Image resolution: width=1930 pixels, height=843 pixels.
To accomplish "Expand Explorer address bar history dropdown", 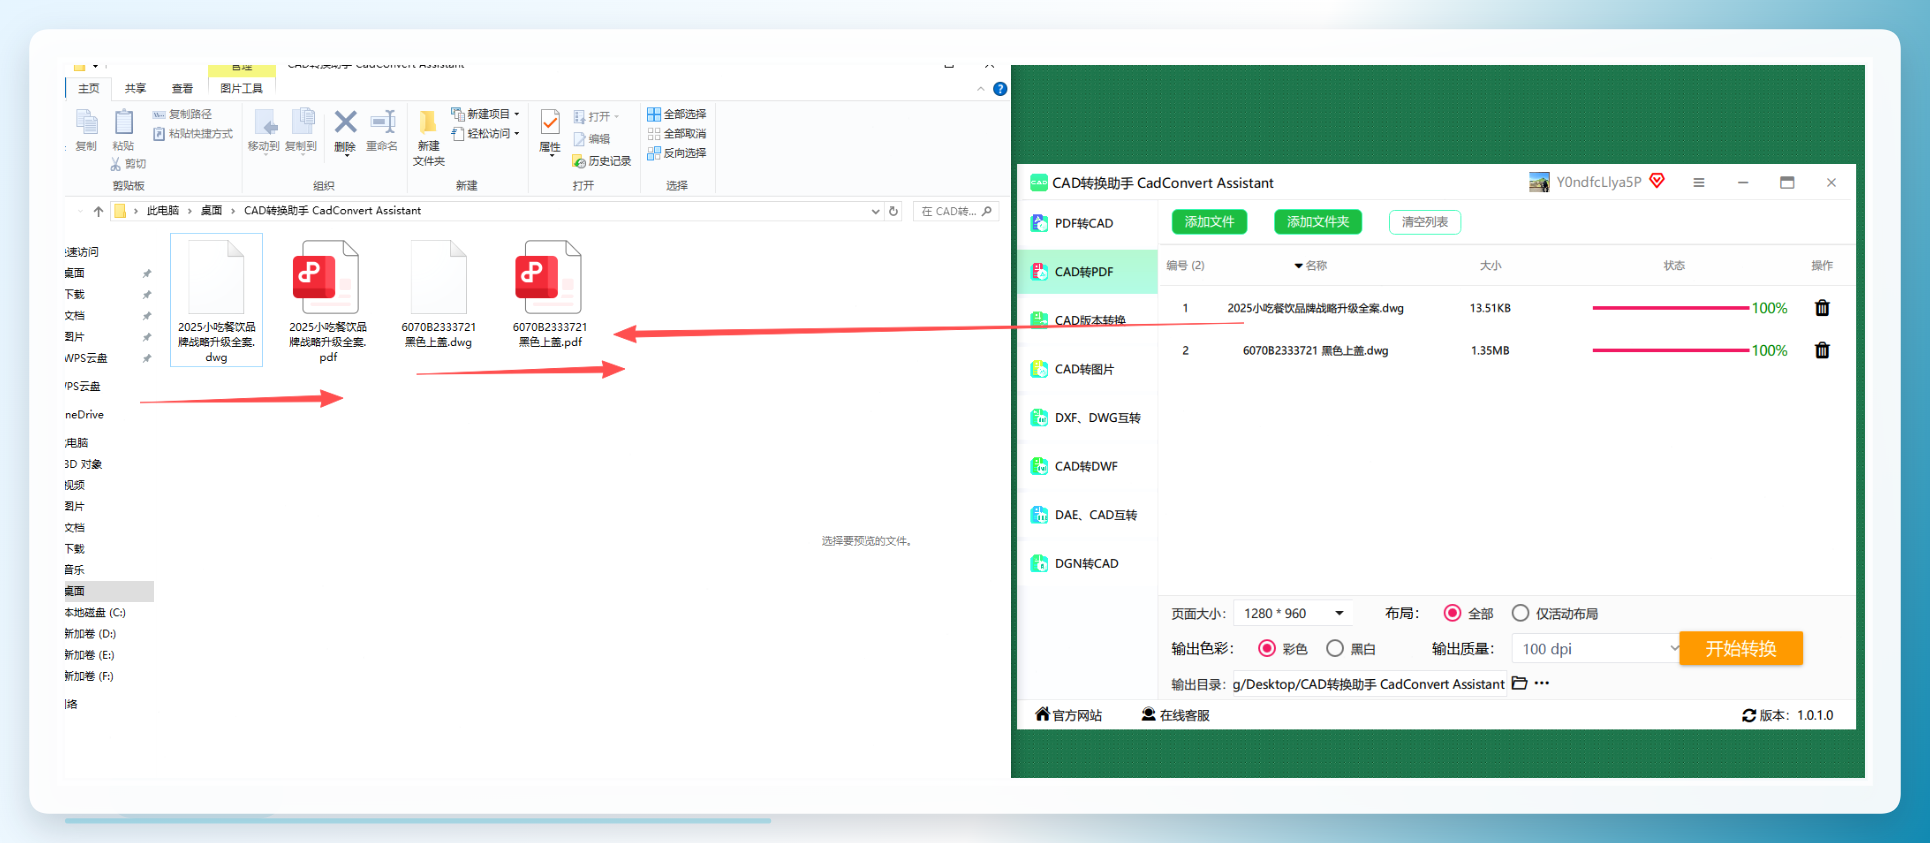I will [875, 211].
